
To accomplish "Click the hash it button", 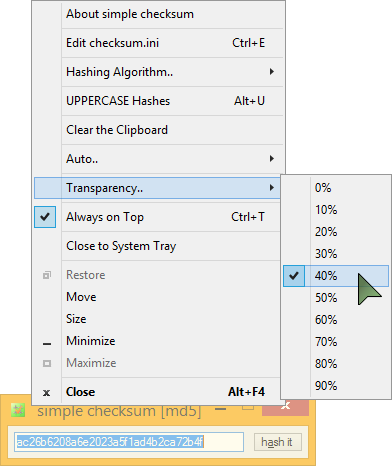I will 278,442.
